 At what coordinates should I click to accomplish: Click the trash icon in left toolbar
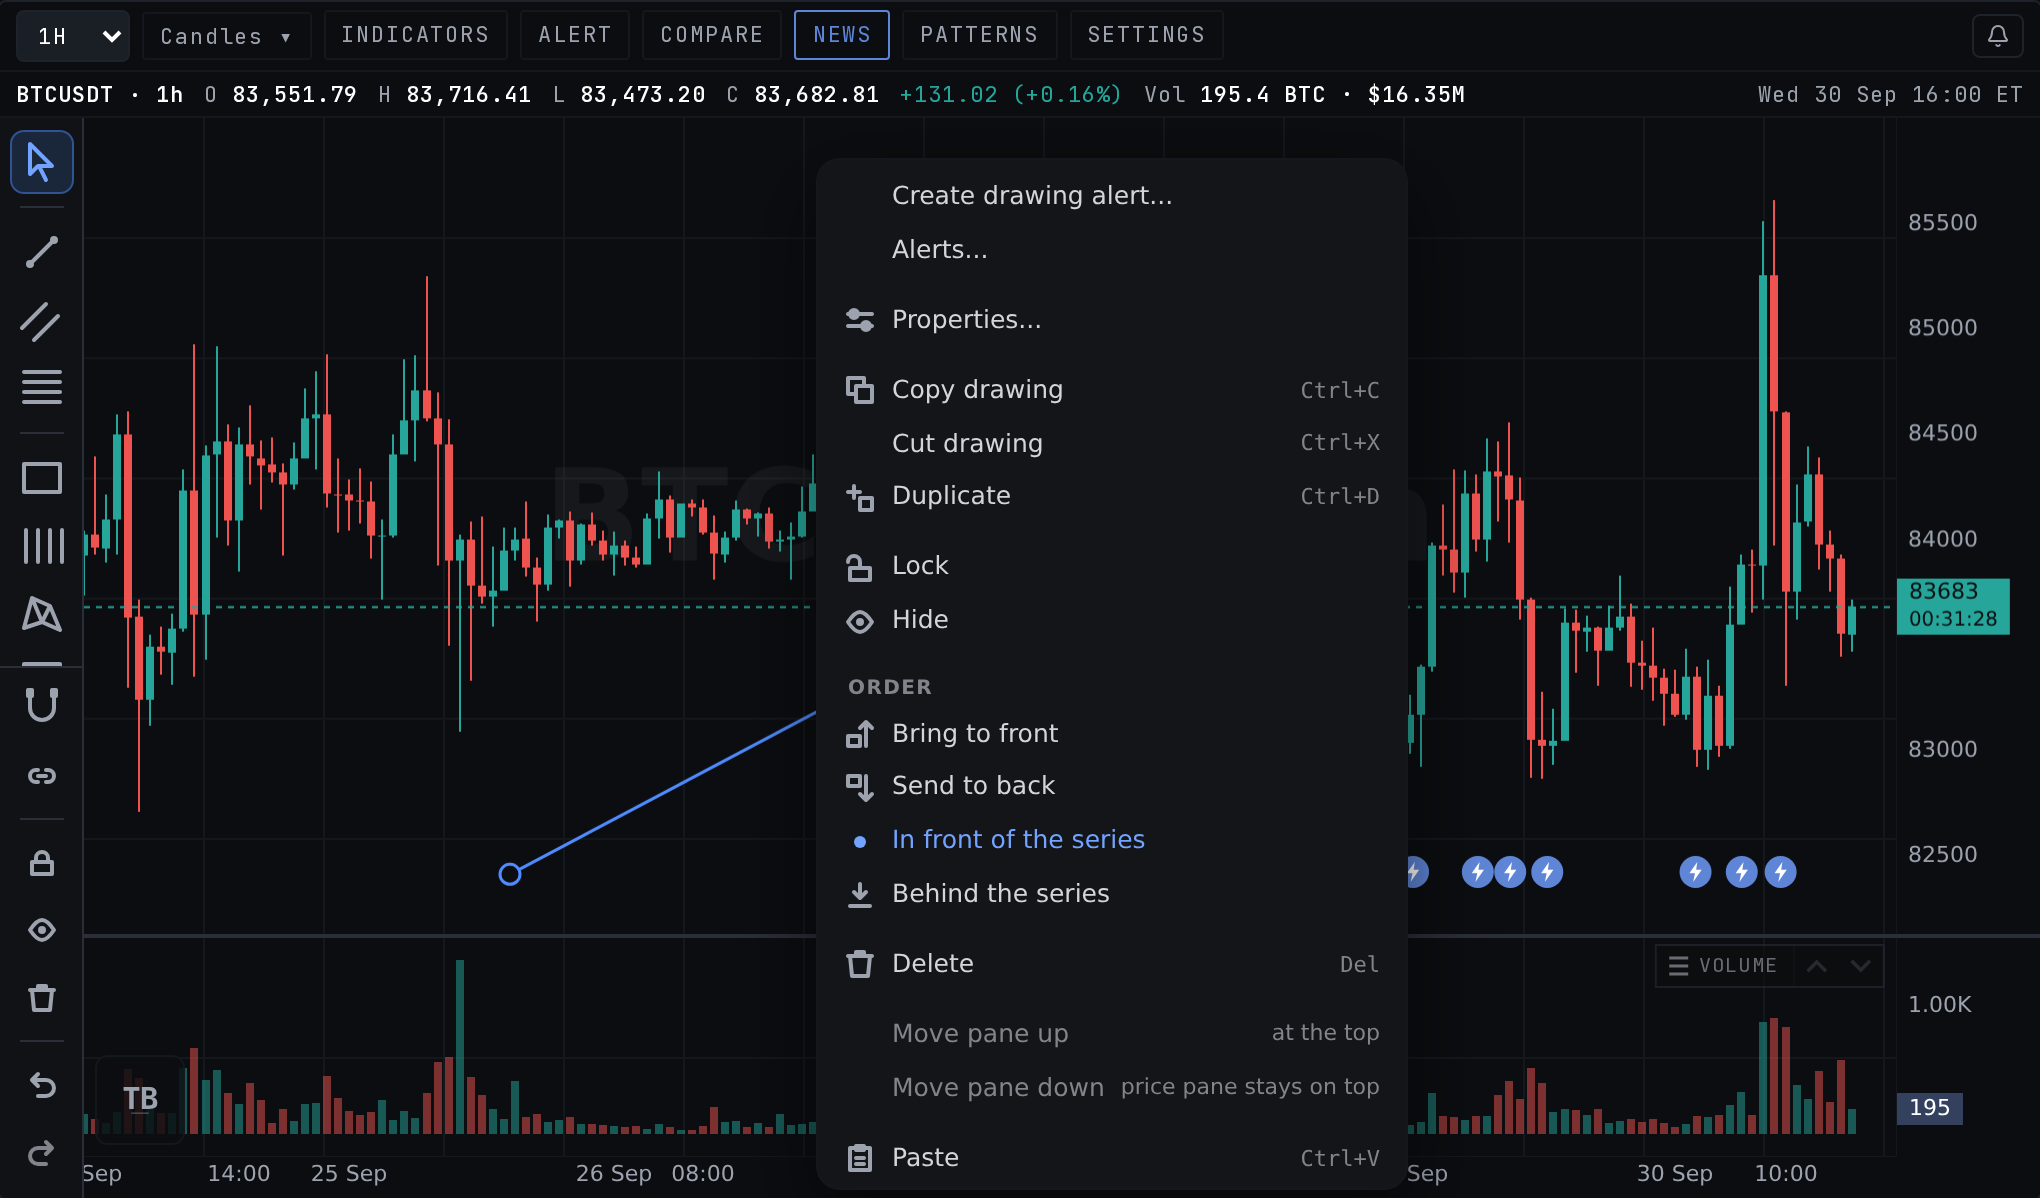(42, 998)
